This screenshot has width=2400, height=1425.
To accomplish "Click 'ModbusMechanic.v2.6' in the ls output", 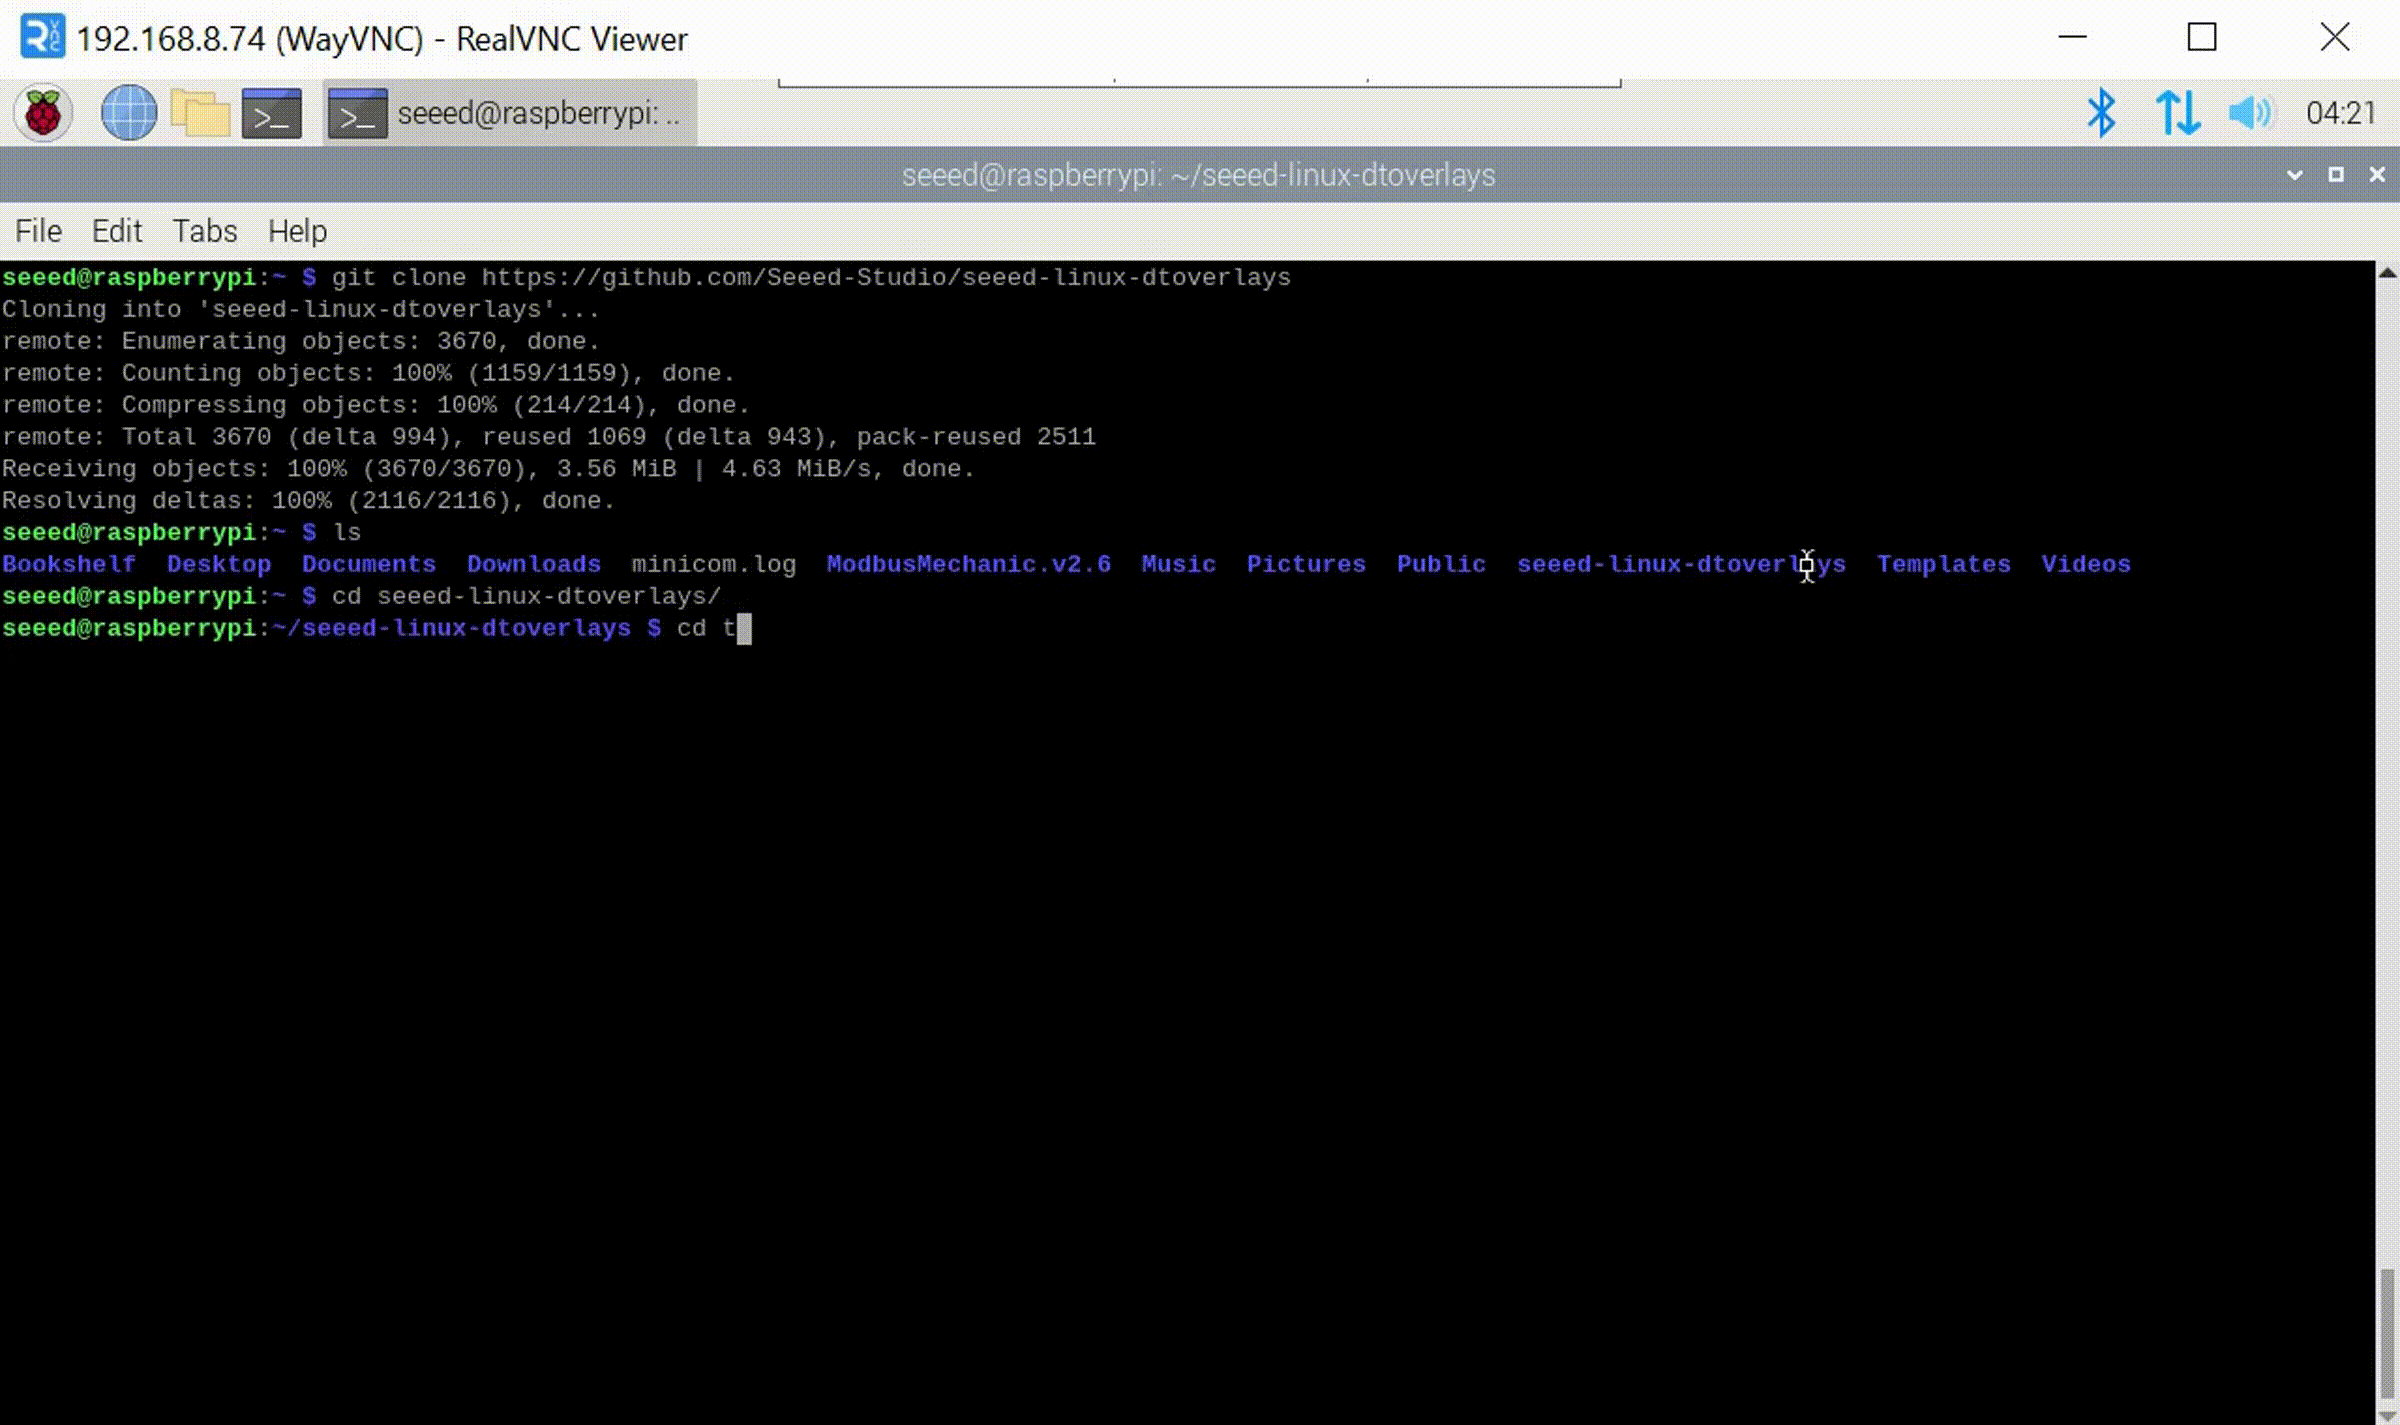I will tap(969, 564).
